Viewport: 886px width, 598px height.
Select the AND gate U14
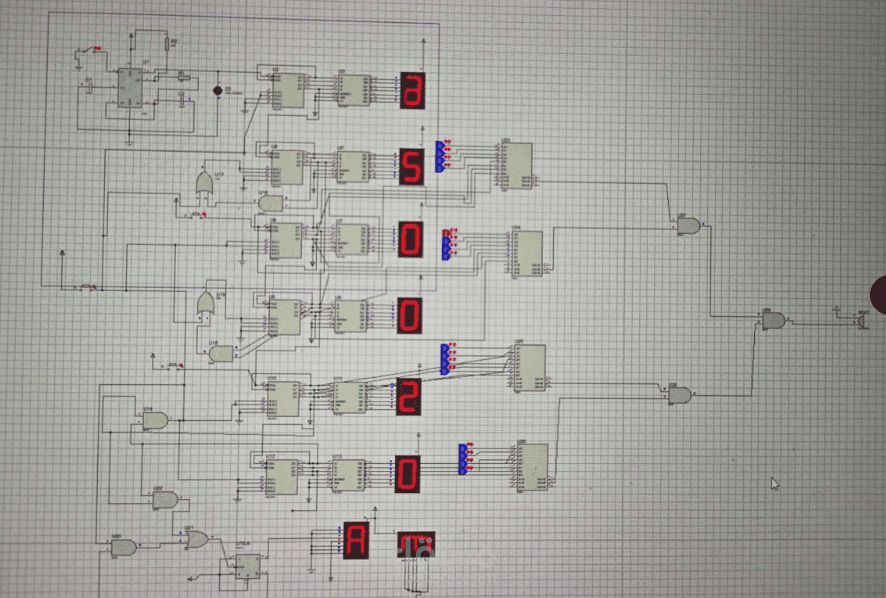[x=157, y=420]
